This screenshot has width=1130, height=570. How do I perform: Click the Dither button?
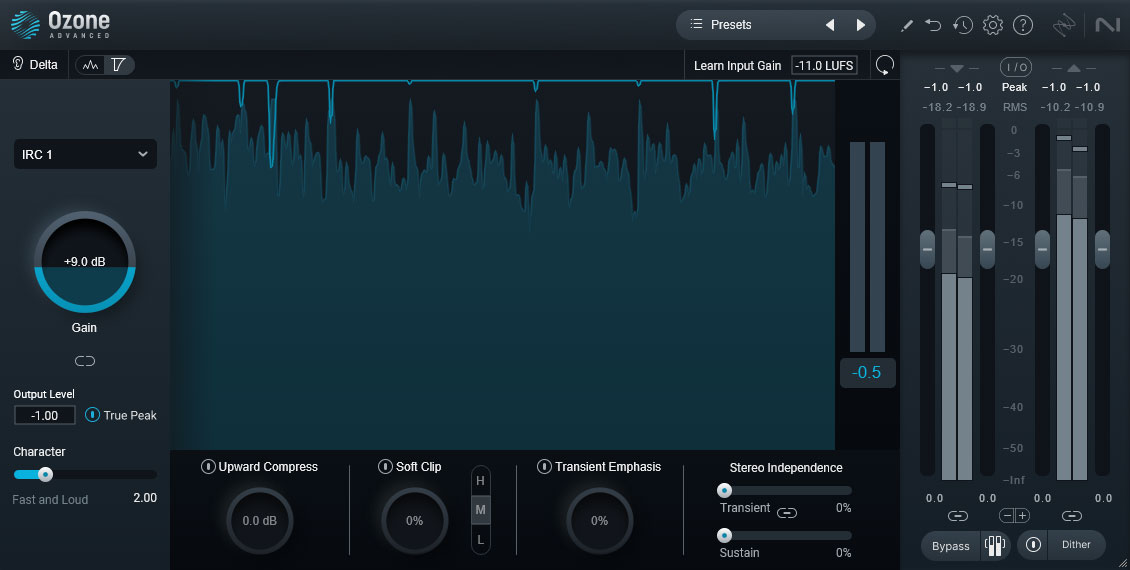point(1076,545)
